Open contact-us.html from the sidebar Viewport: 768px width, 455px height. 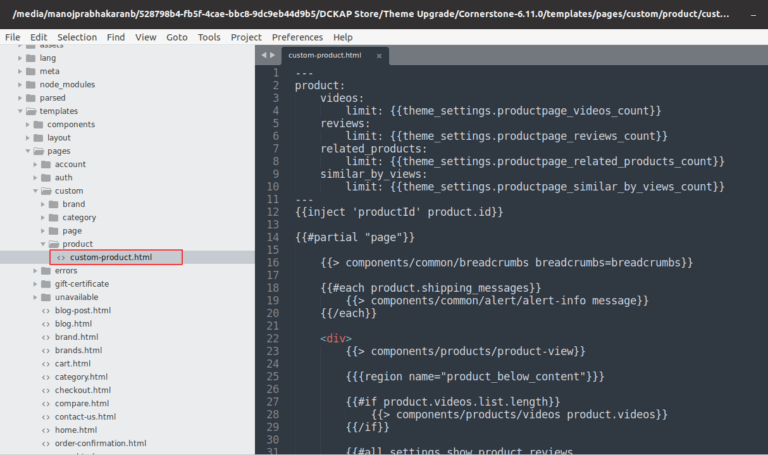(85, 417)
